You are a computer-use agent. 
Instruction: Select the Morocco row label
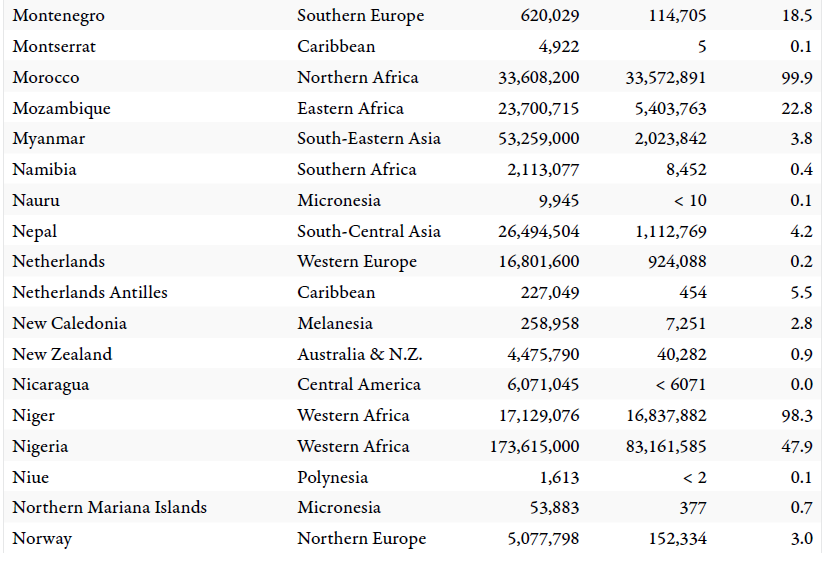46,77
